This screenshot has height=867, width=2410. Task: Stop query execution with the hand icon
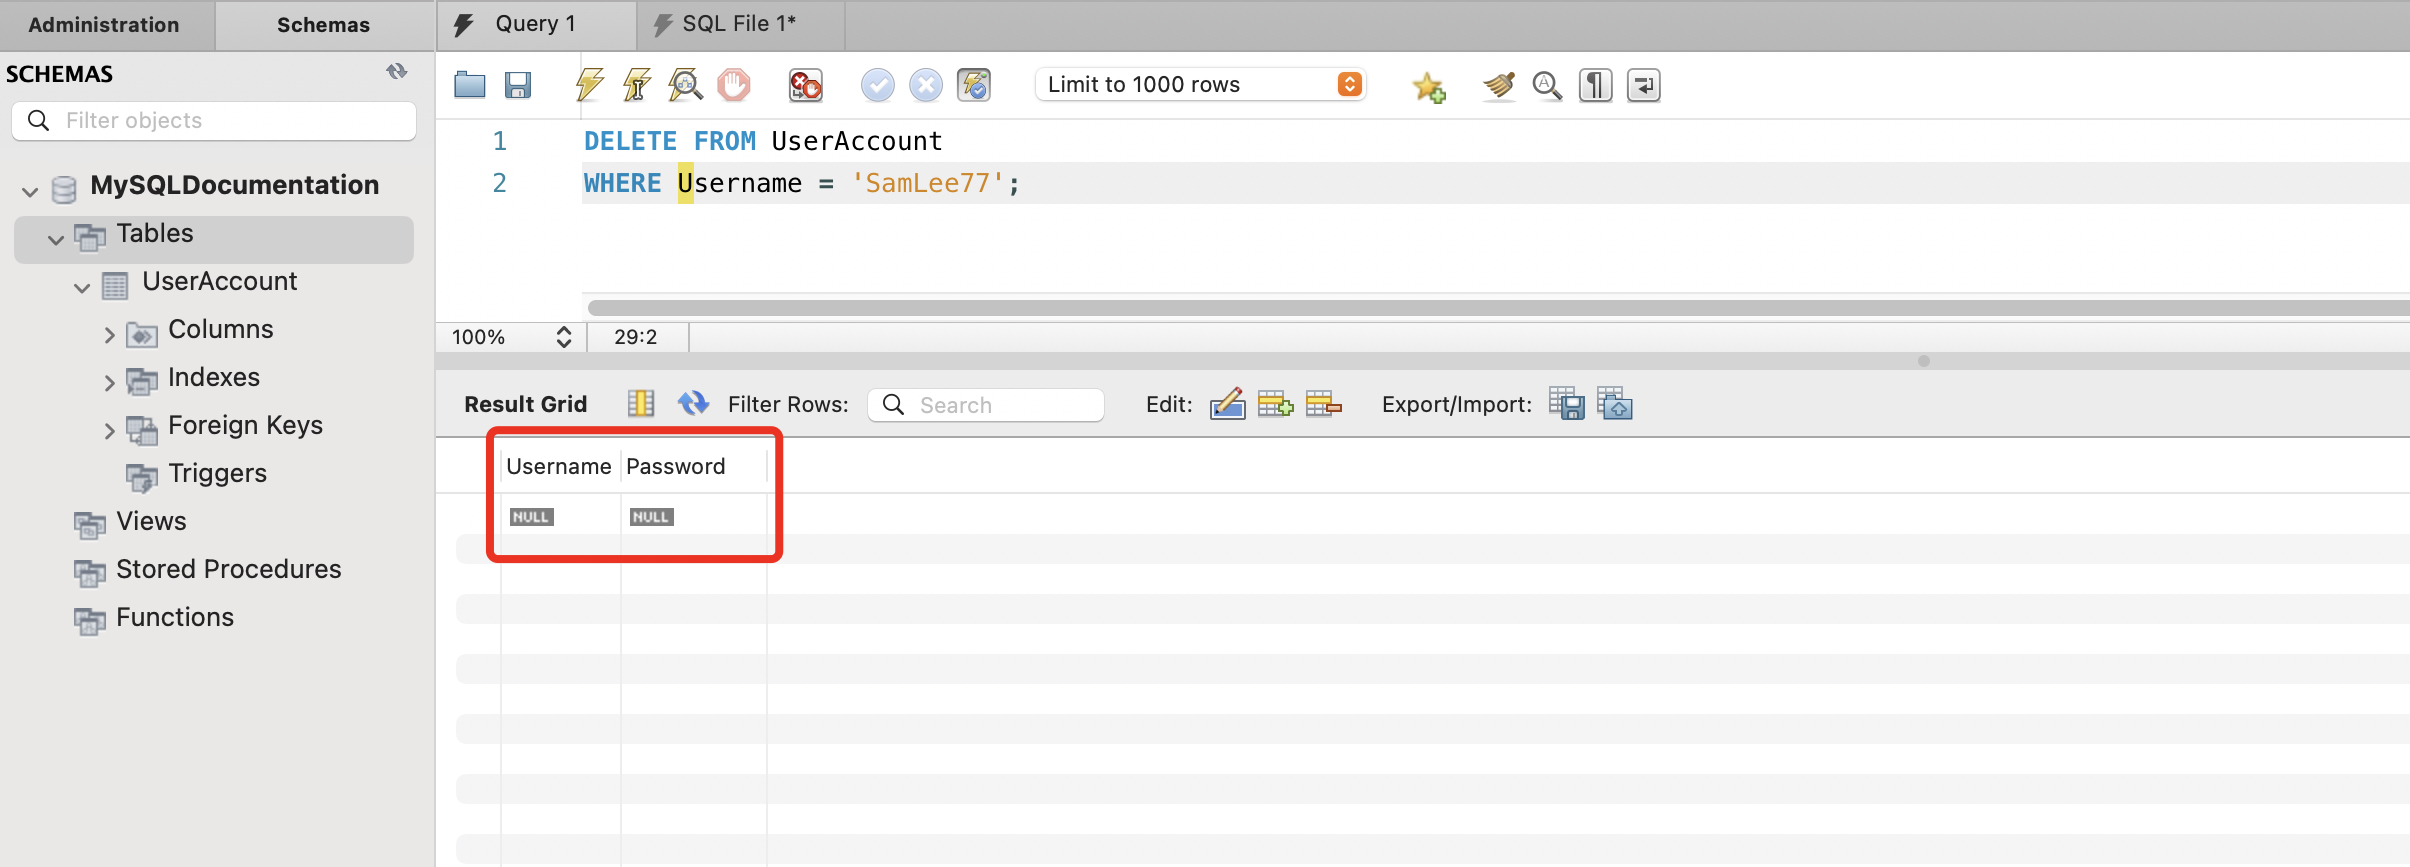(x=733, y=85)
